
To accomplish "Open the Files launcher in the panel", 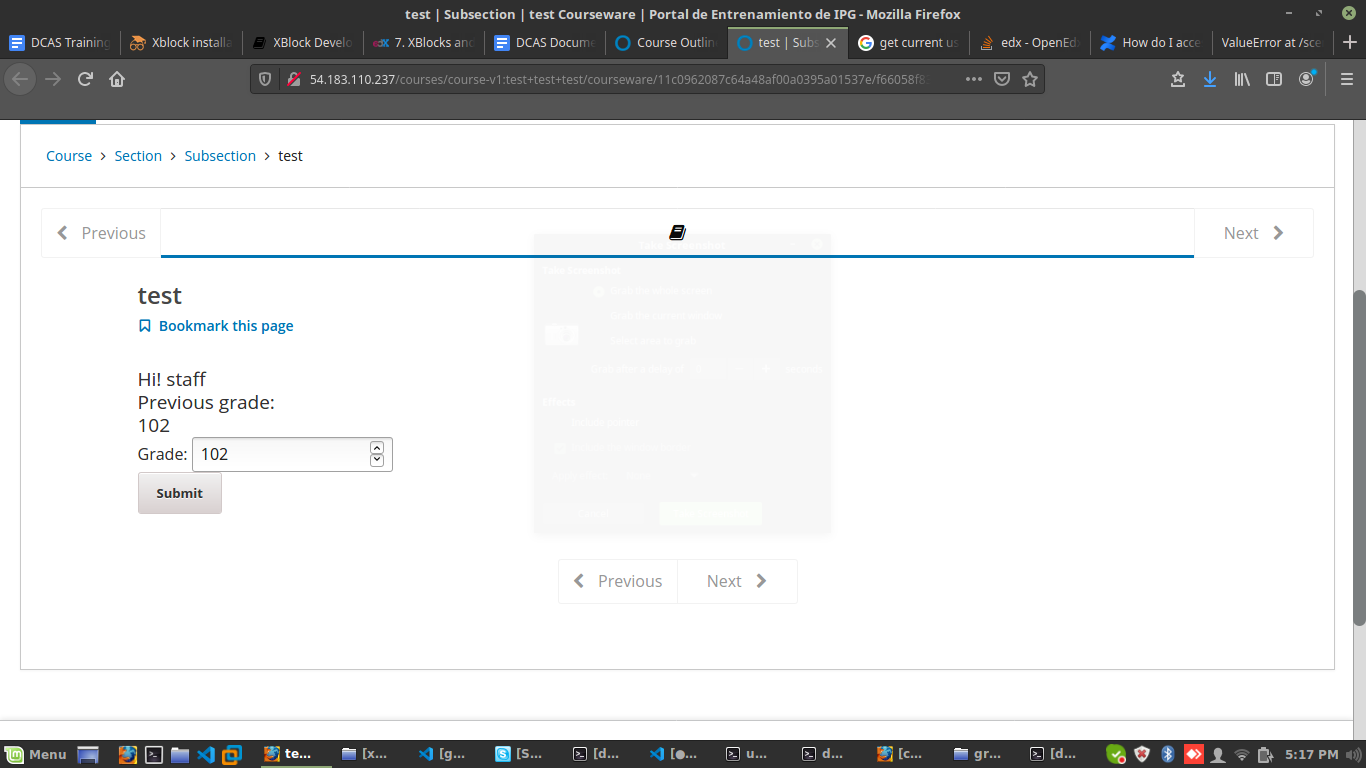I will (180, 755).
